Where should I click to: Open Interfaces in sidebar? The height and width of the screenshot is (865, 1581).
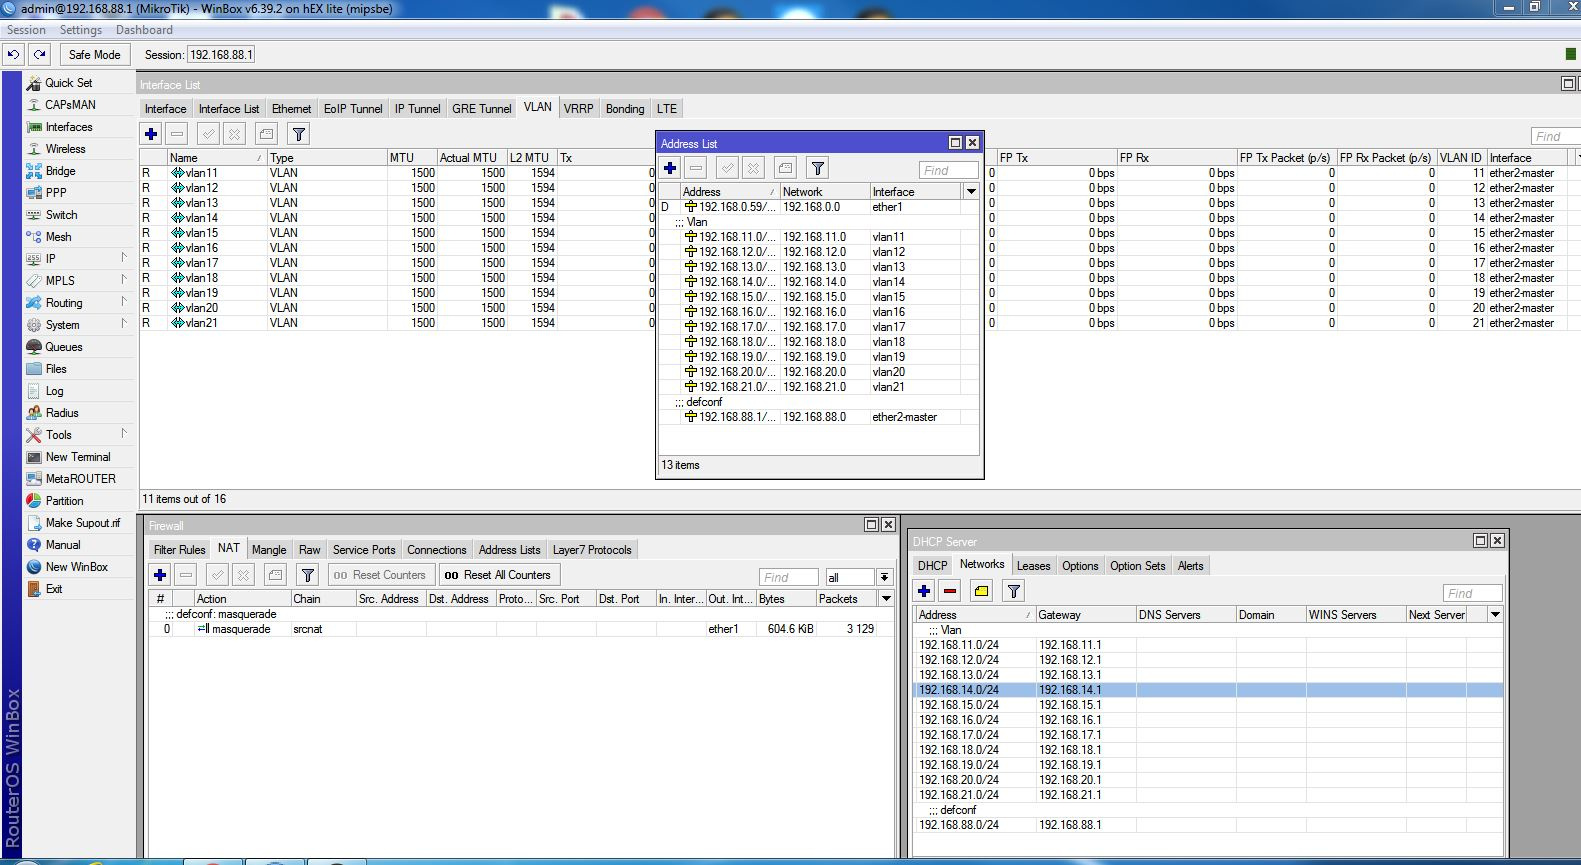click(x=68, y=127)
